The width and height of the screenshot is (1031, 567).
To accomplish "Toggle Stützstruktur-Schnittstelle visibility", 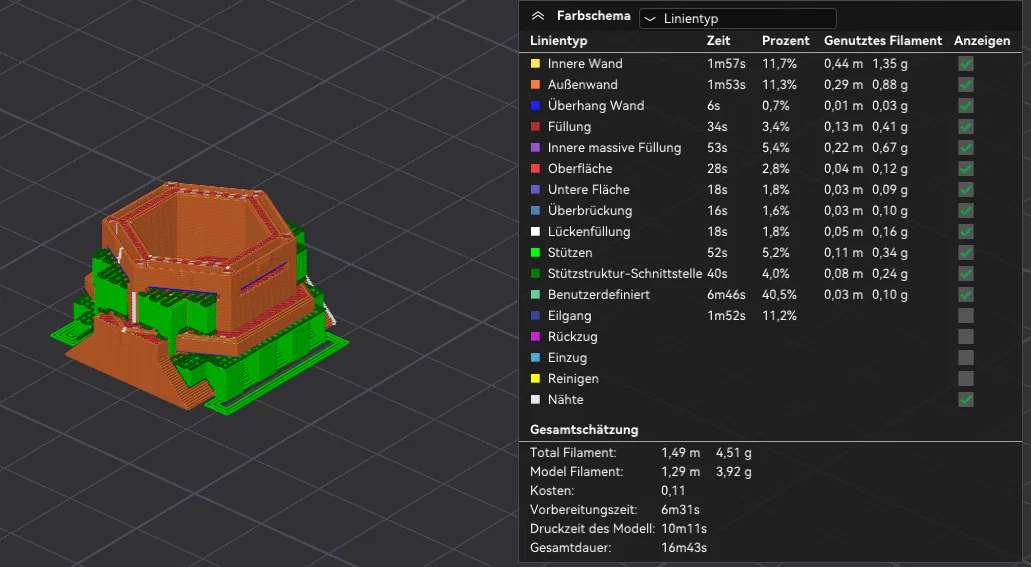I will coord(965,274).
